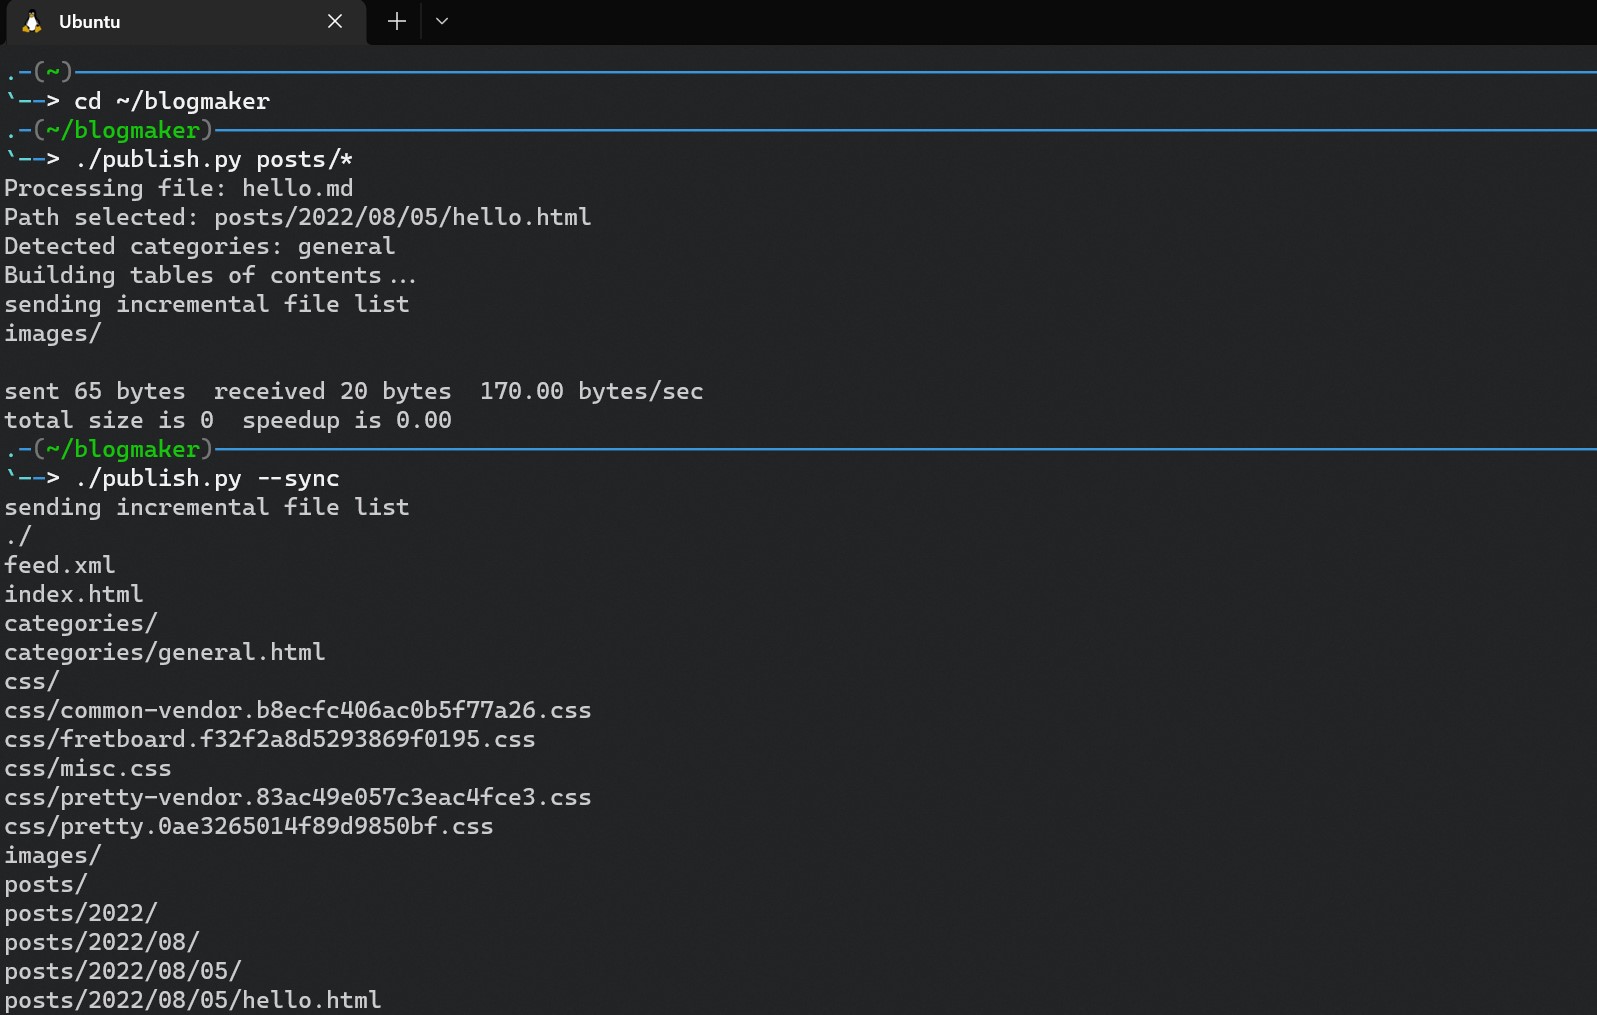Click the 'posts/2022/08/' directory line
The image size is (1597, 1015).
point(102,942)
